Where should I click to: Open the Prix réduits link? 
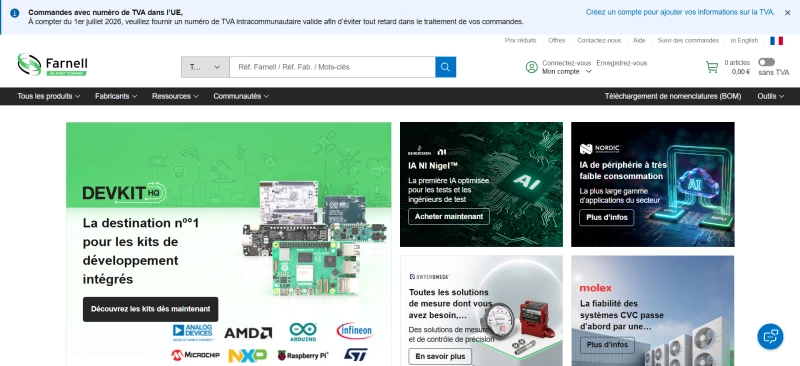(x=520, y=40)
